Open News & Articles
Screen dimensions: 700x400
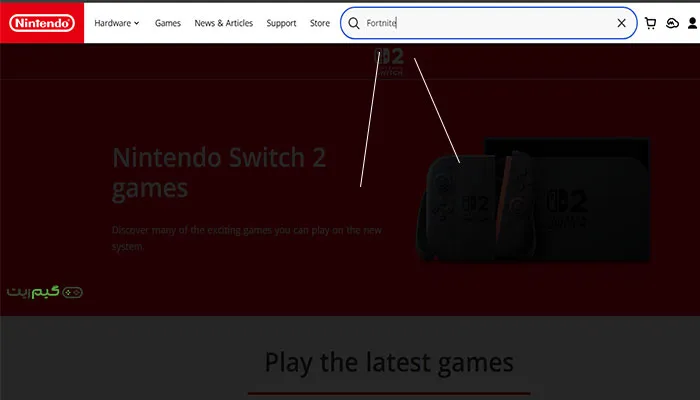[x=224, y=23]
